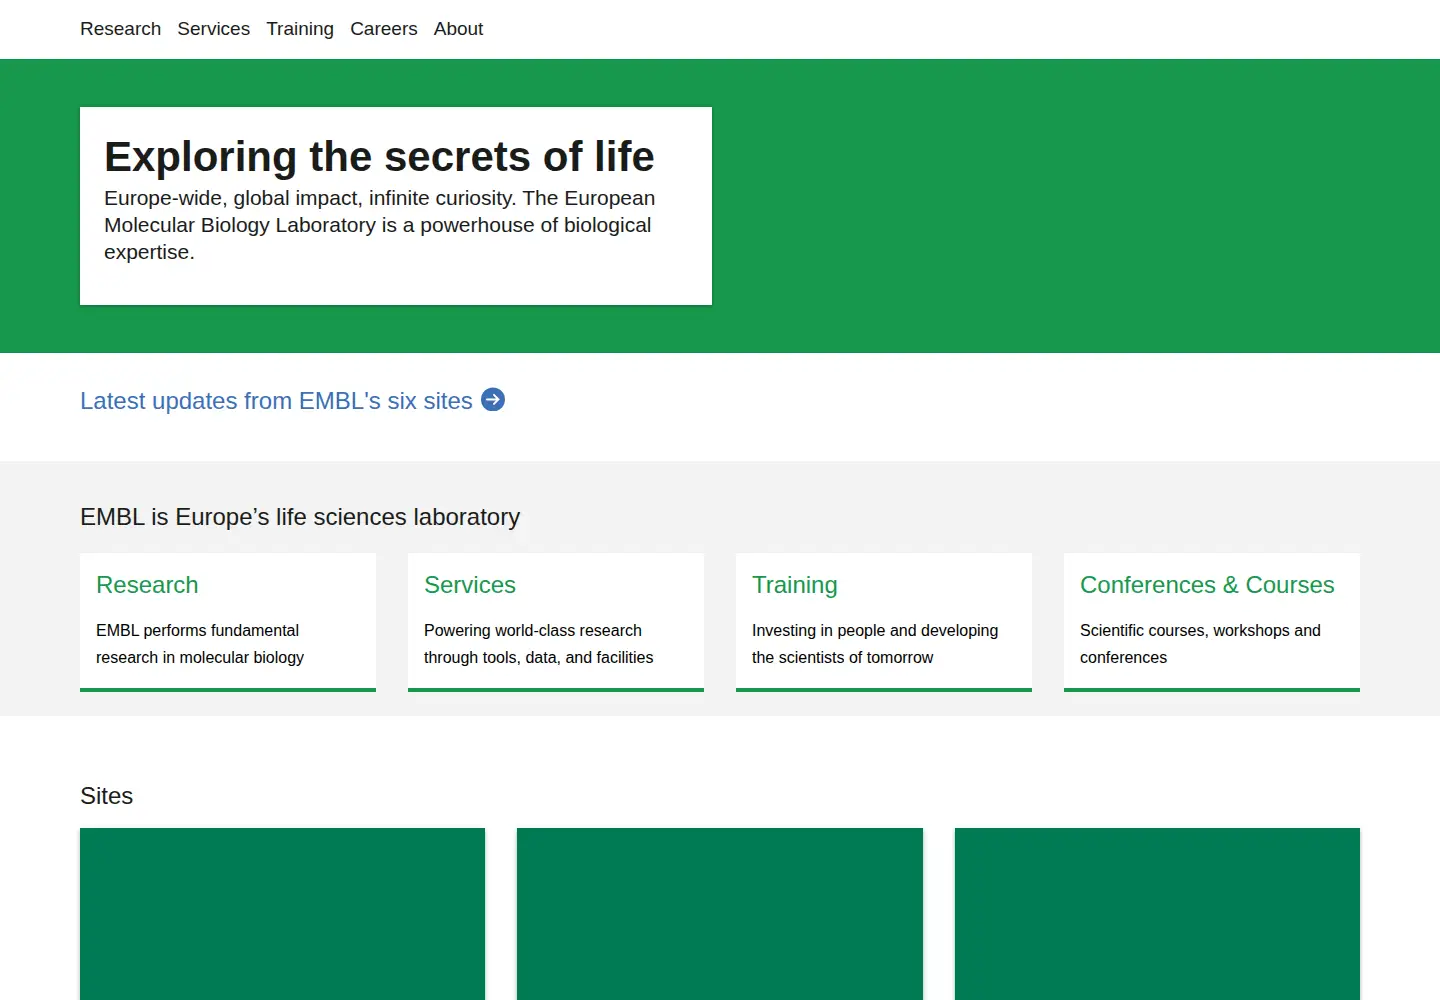Open the Training card heading

pyautogui.click(x=795, y=585)
